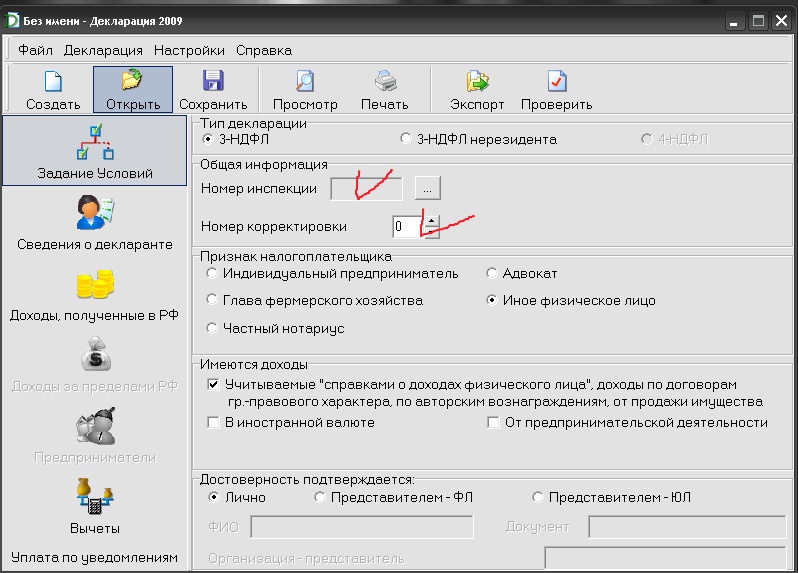Increase Номер корректировки with the up arrow
The width and height of the screenshot is (798, 573).
tap(431, 221)
